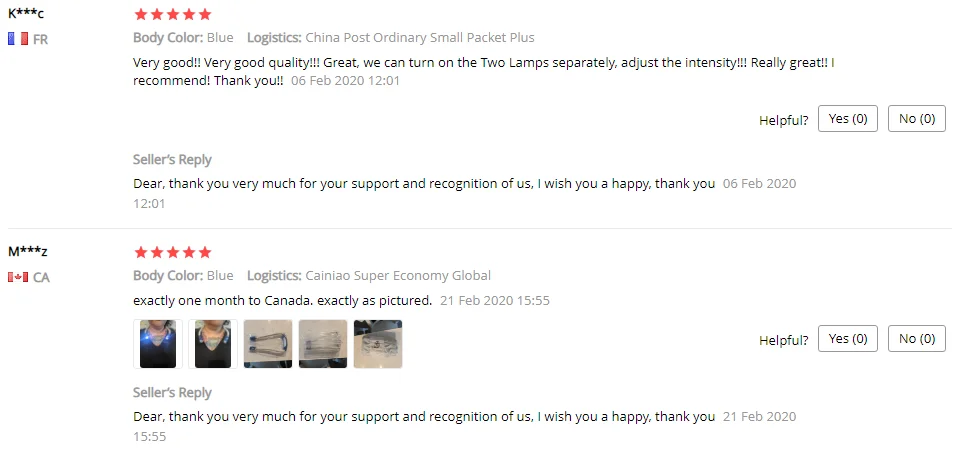Click Seller's Reply heading under K***c's review

coord(172,160)
